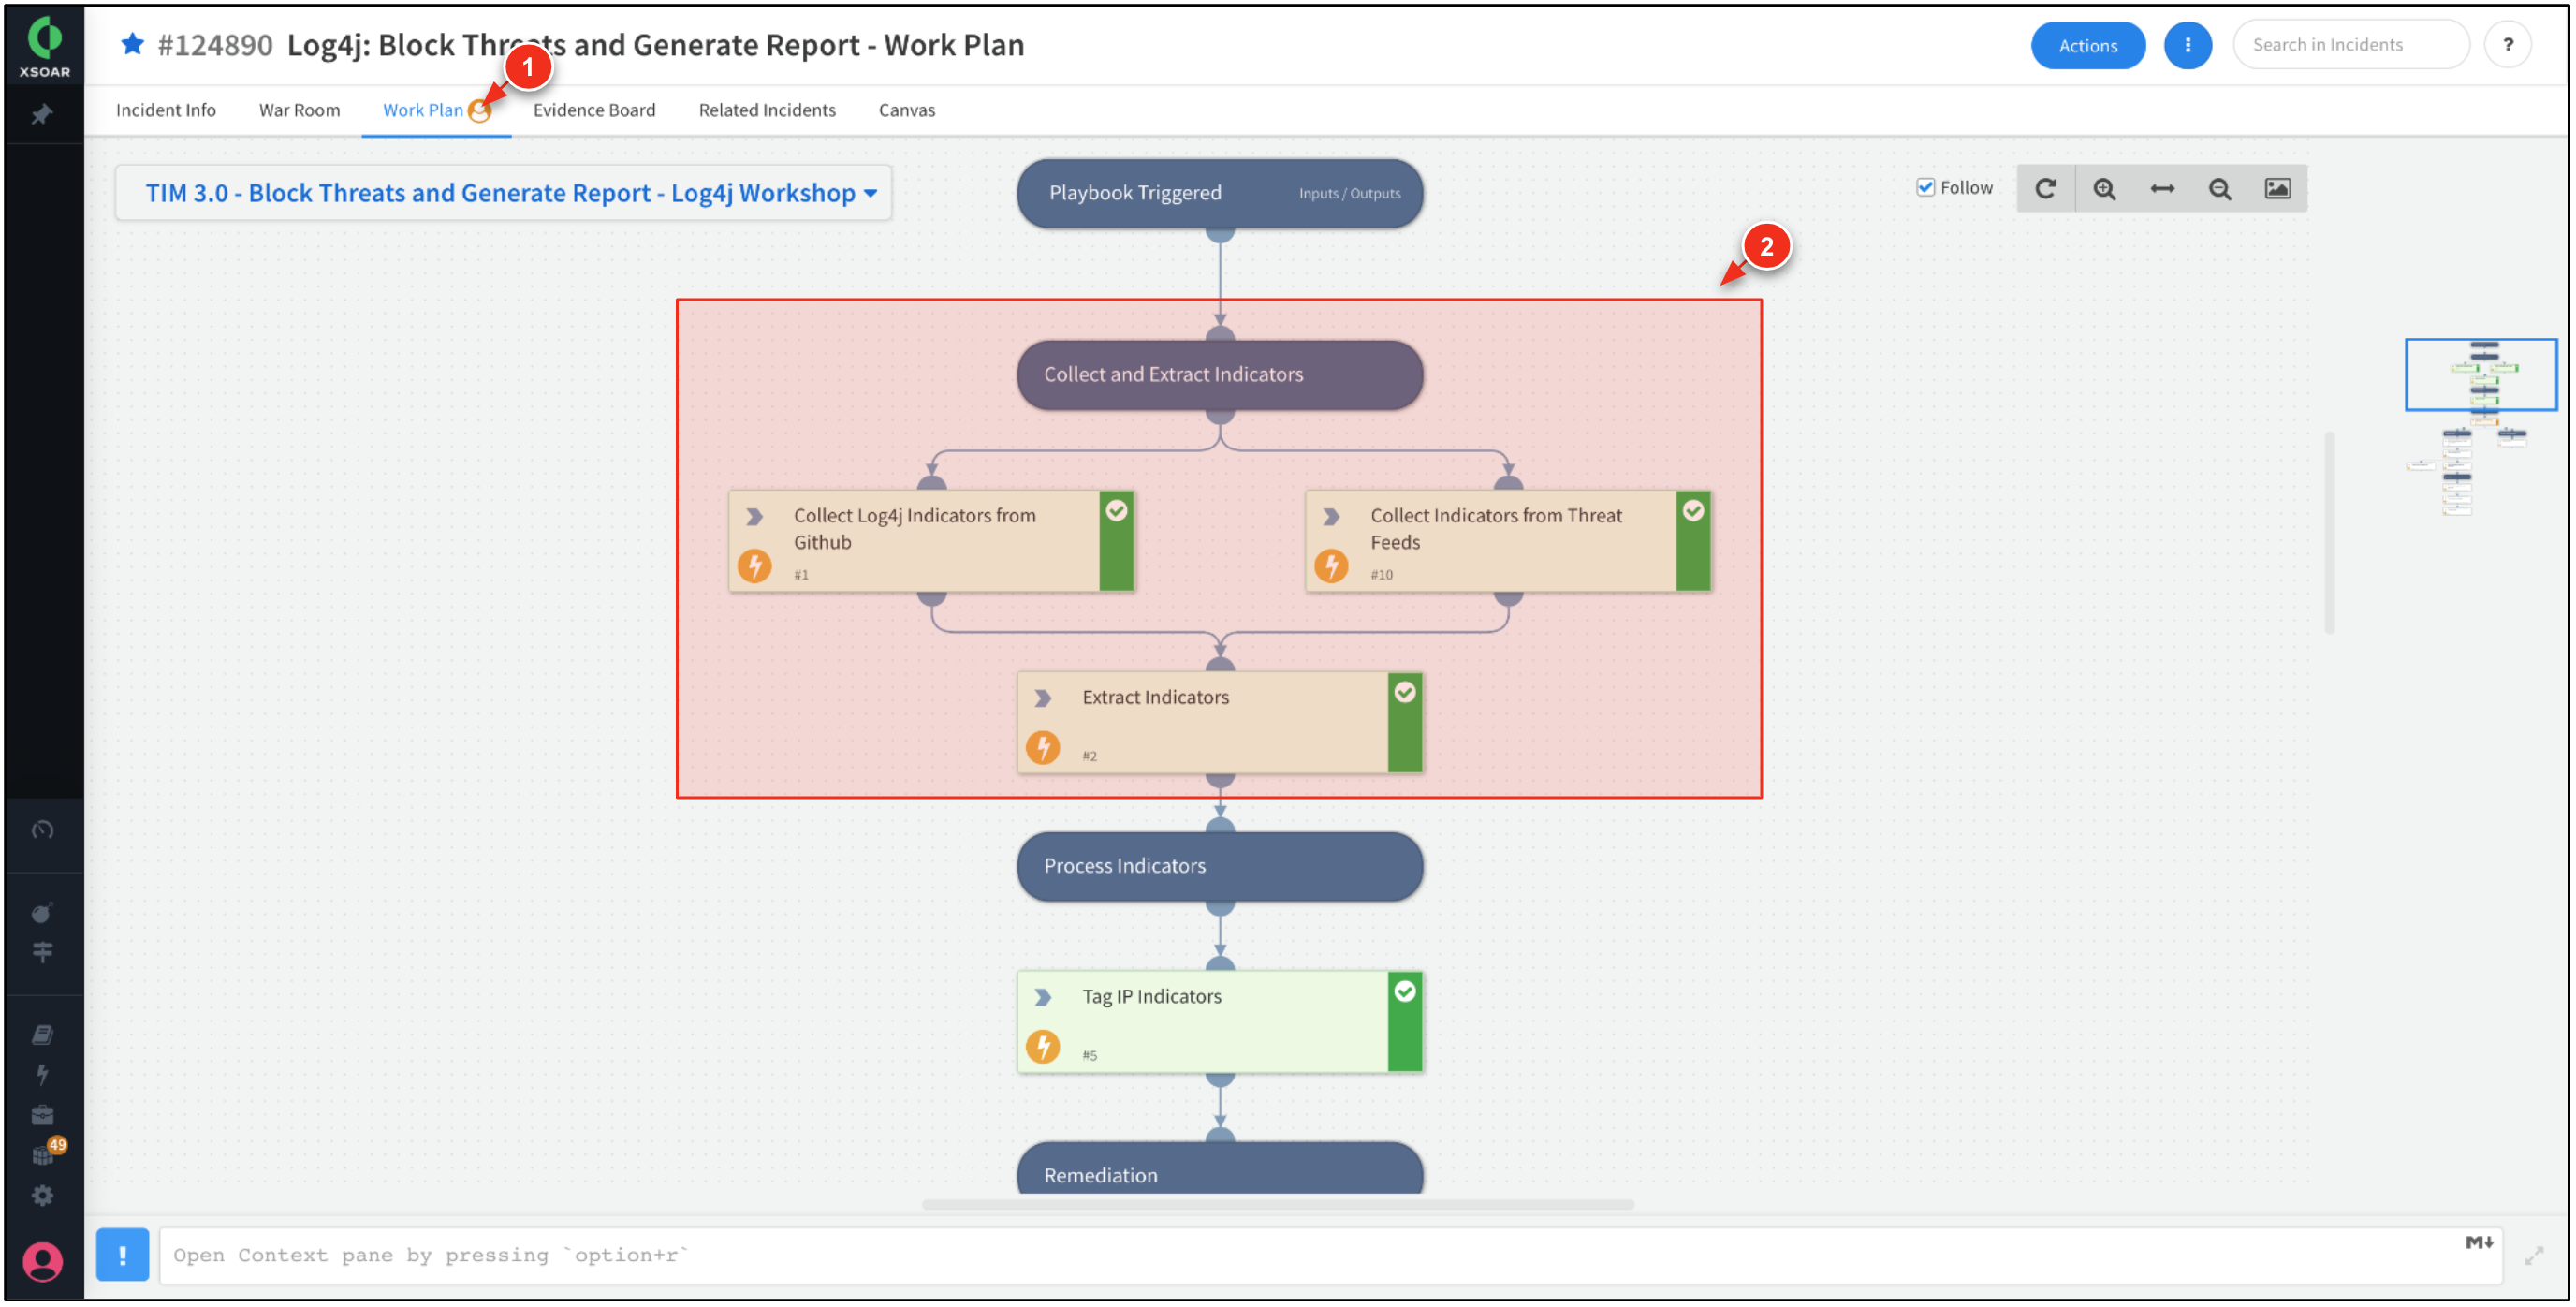2576x1307 pixels.
Task: Expand the command line editor
Action: pyautogui.click(x=2533, y=1256)
